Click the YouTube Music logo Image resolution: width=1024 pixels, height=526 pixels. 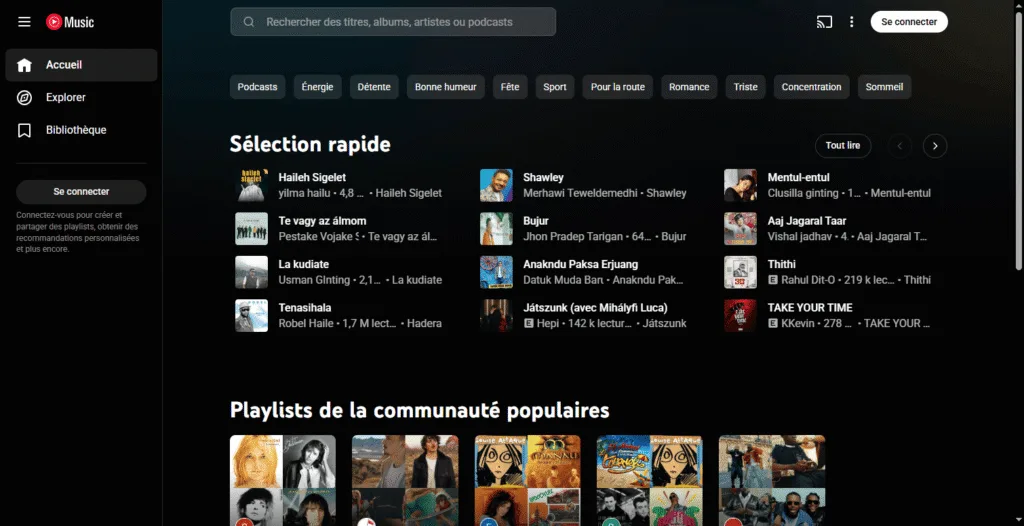click(x=70, y=22)
